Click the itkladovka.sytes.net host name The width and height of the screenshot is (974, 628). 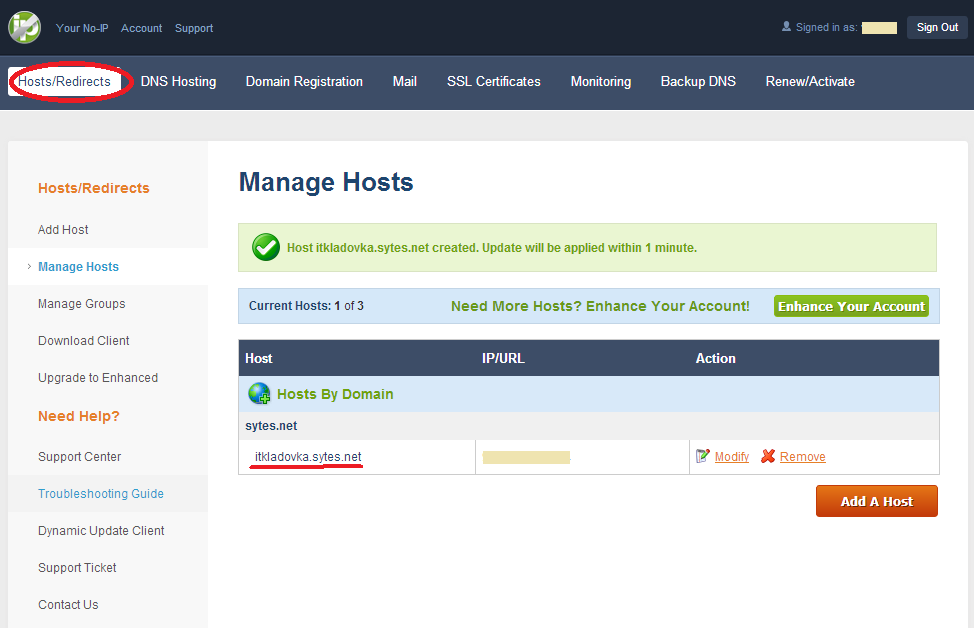click(308, 457)
